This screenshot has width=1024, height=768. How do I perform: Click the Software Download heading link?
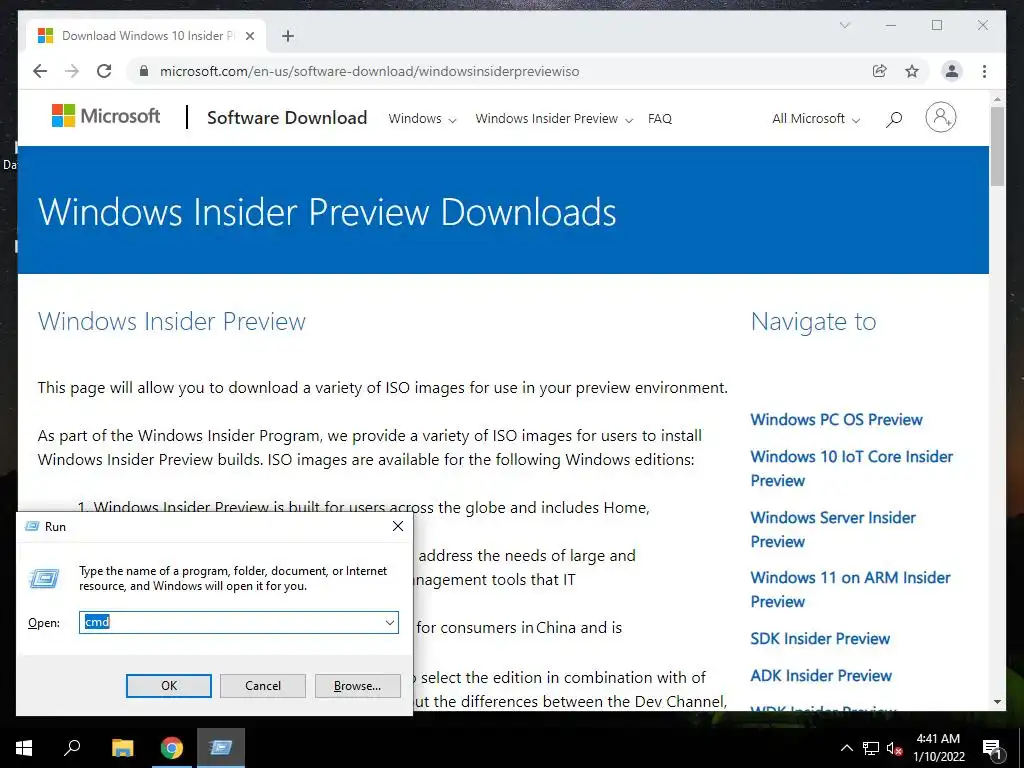pos(287,118)
